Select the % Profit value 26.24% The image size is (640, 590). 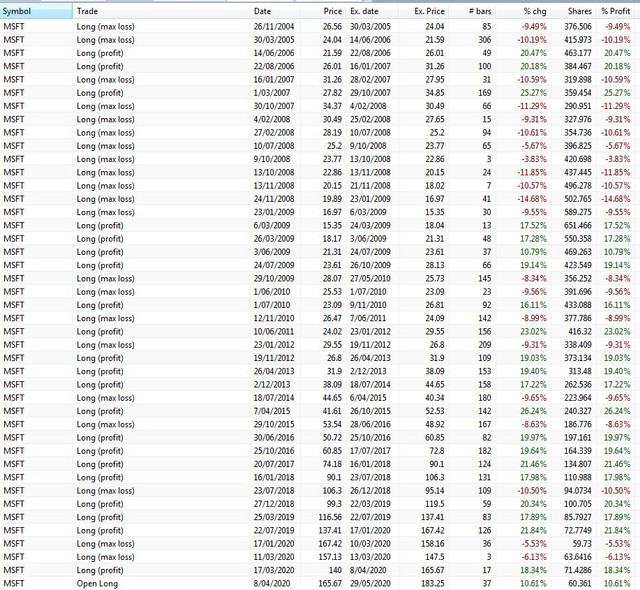click(617, 411)
